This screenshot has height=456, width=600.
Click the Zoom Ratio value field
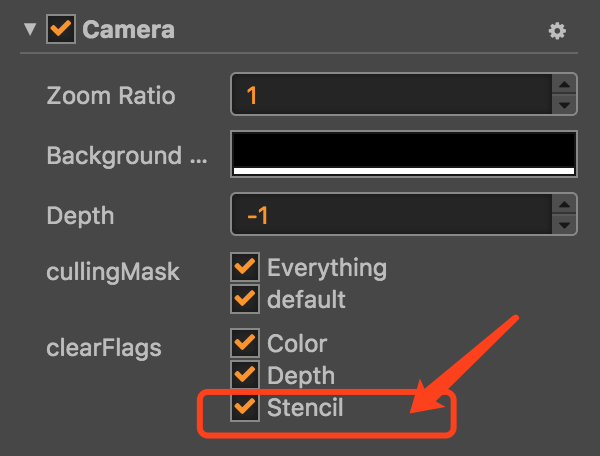coord(390,96)
